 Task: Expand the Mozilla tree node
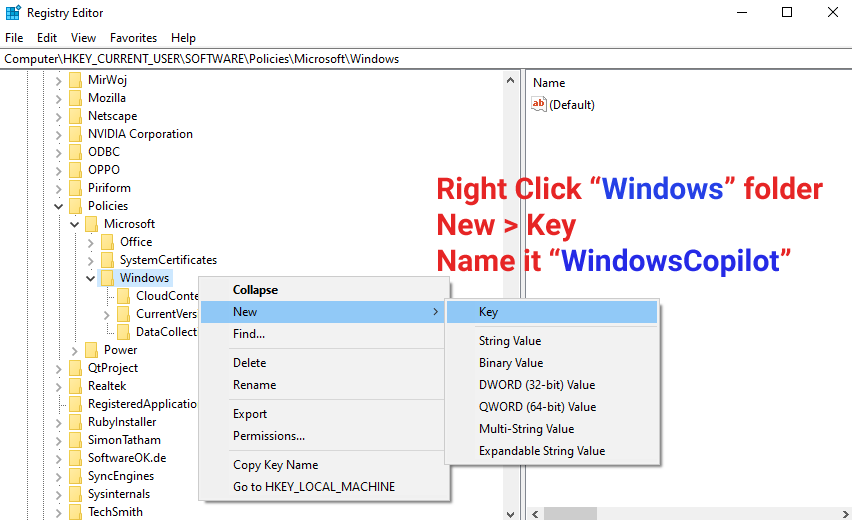point(59,99)
